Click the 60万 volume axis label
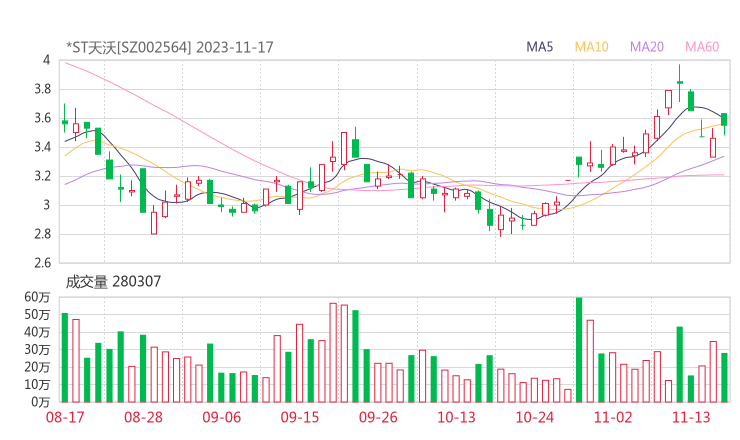Viewport: 740px width, 440px height. pyautogui.click(x=37, y=297)
